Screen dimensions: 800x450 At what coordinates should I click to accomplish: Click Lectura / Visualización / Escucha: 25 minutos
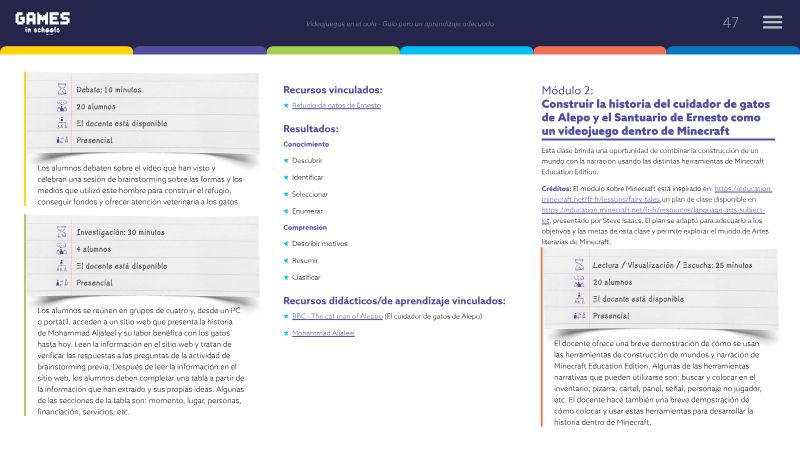672,265
